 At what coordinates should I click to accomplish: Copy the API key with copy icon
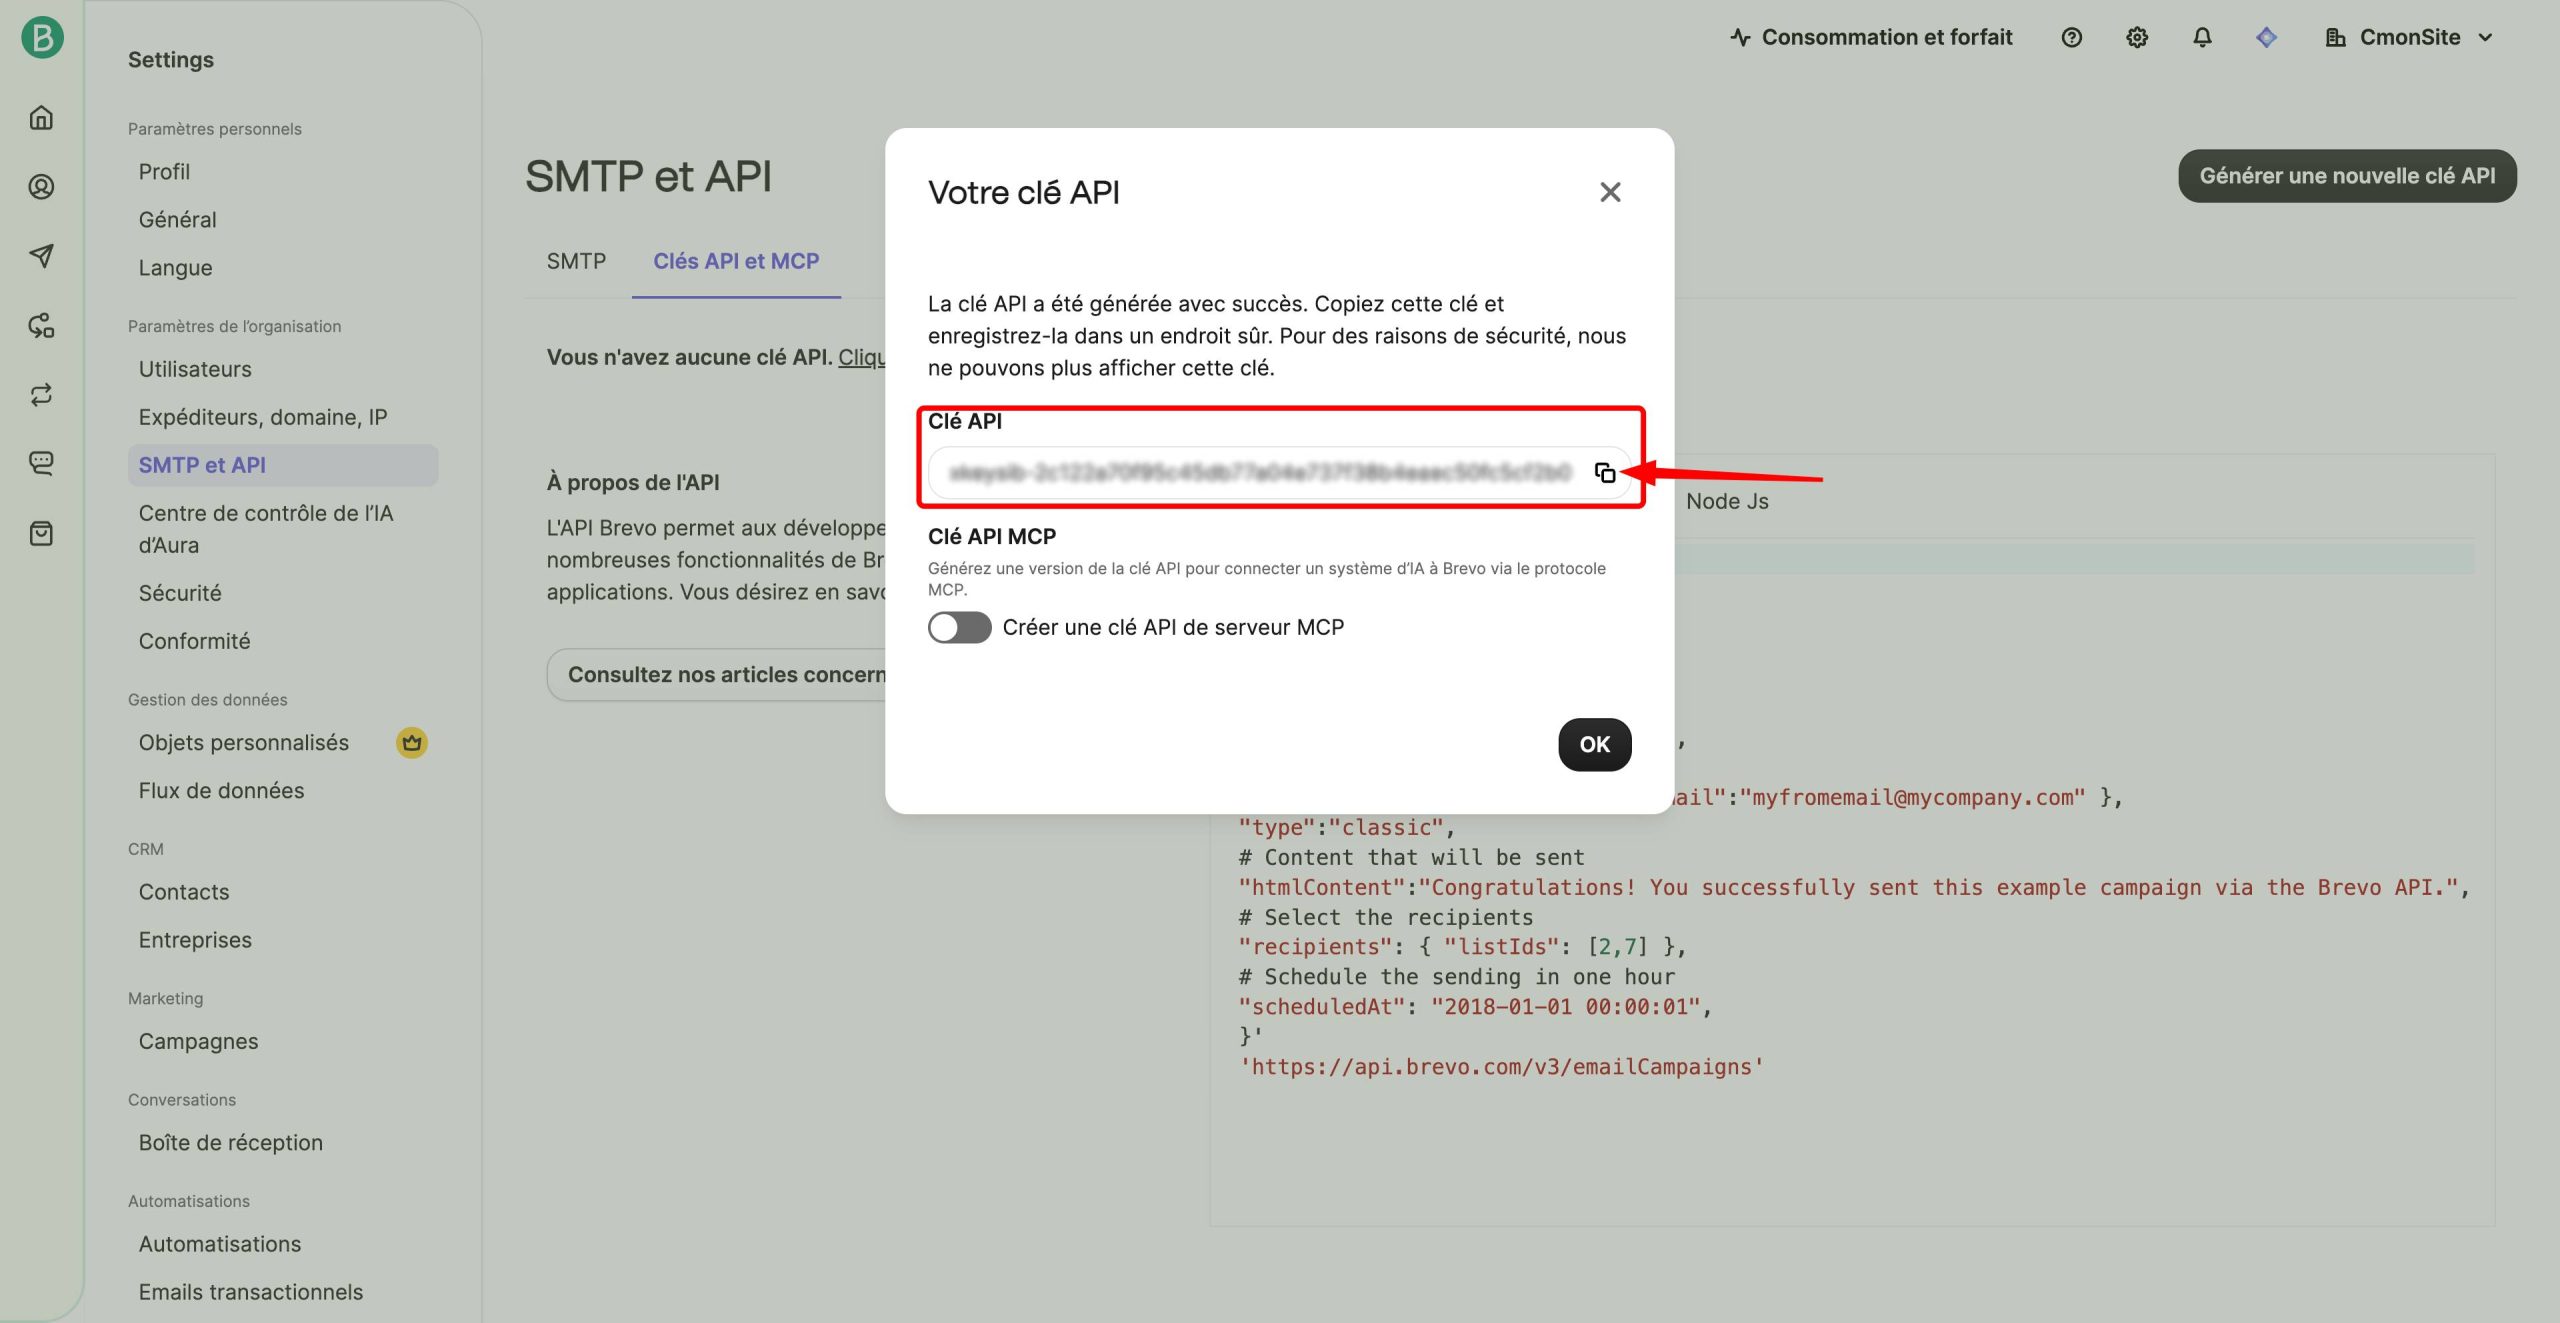[x=1604, y=473]
